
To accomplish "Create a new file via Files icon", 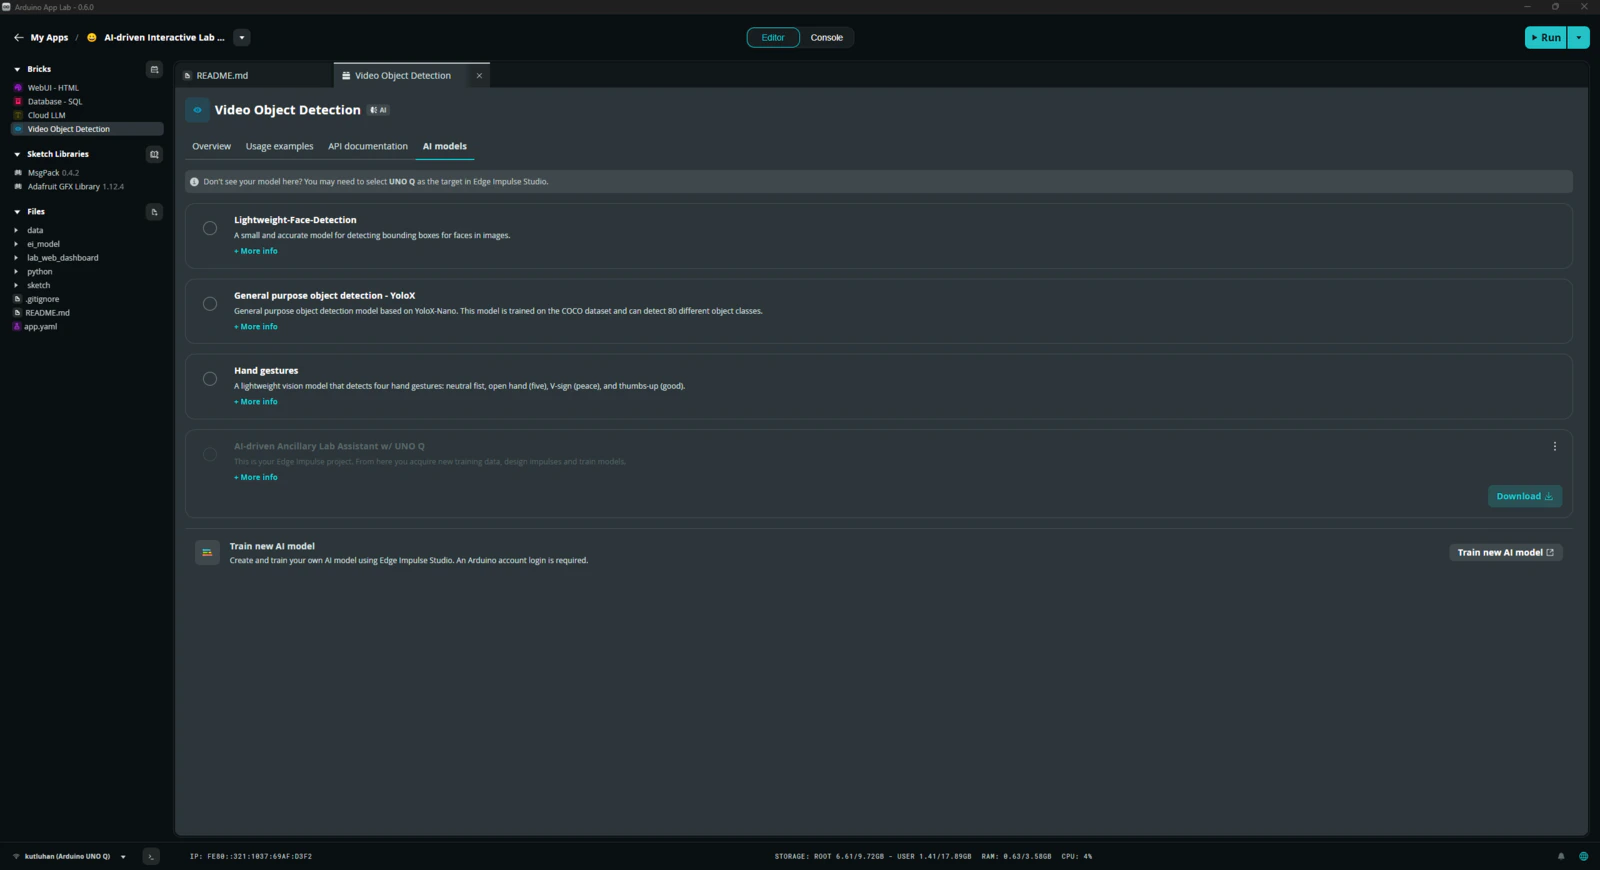I will 154,212.
